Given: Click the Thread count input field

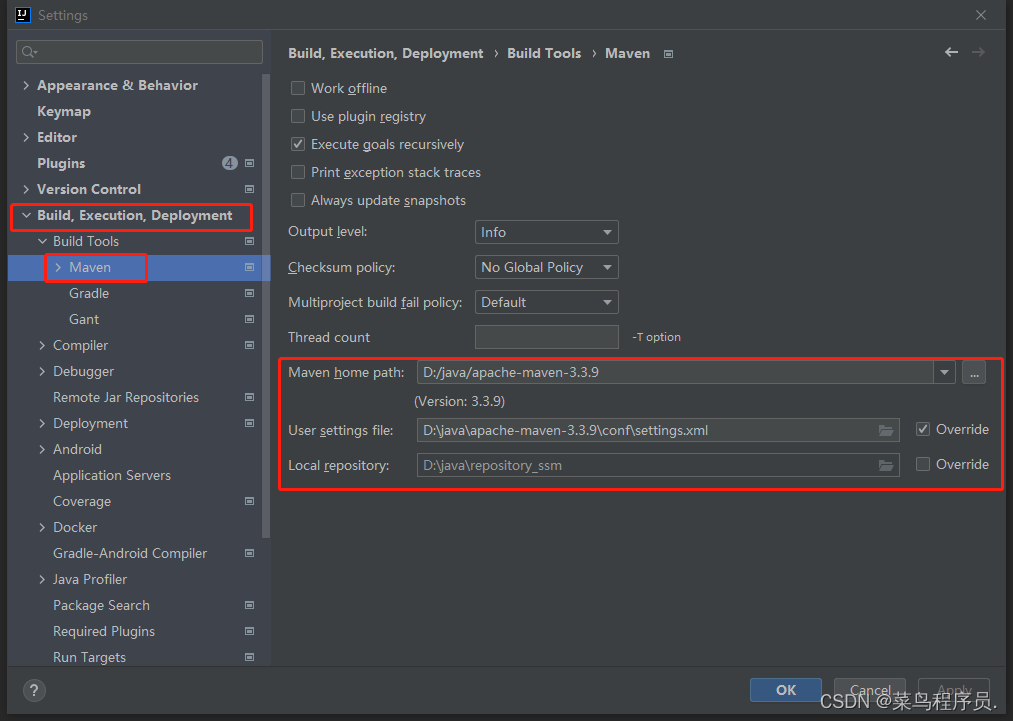Looking at the screenshot, I should click(547, 337).
